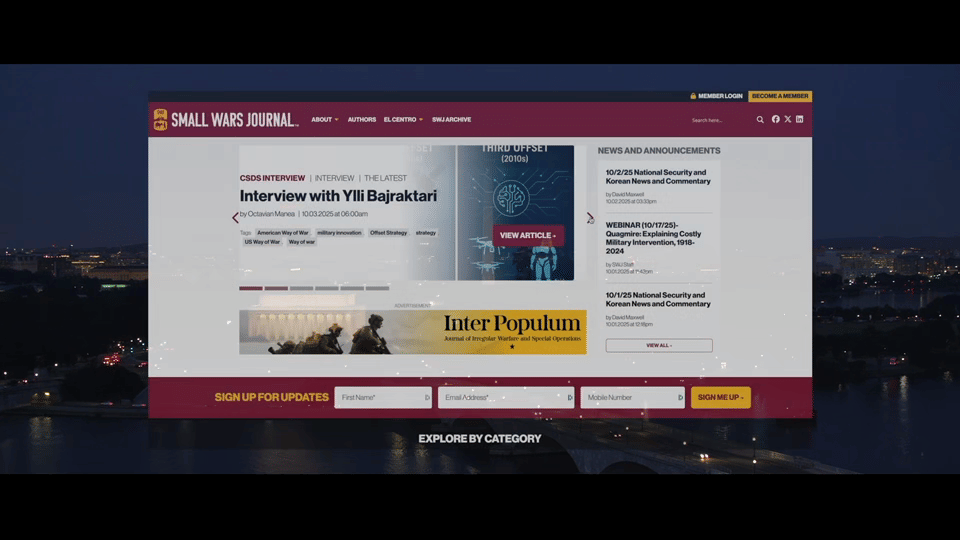Select the Interview category link
The image size is (960, 540).
(x=334, y=178)
